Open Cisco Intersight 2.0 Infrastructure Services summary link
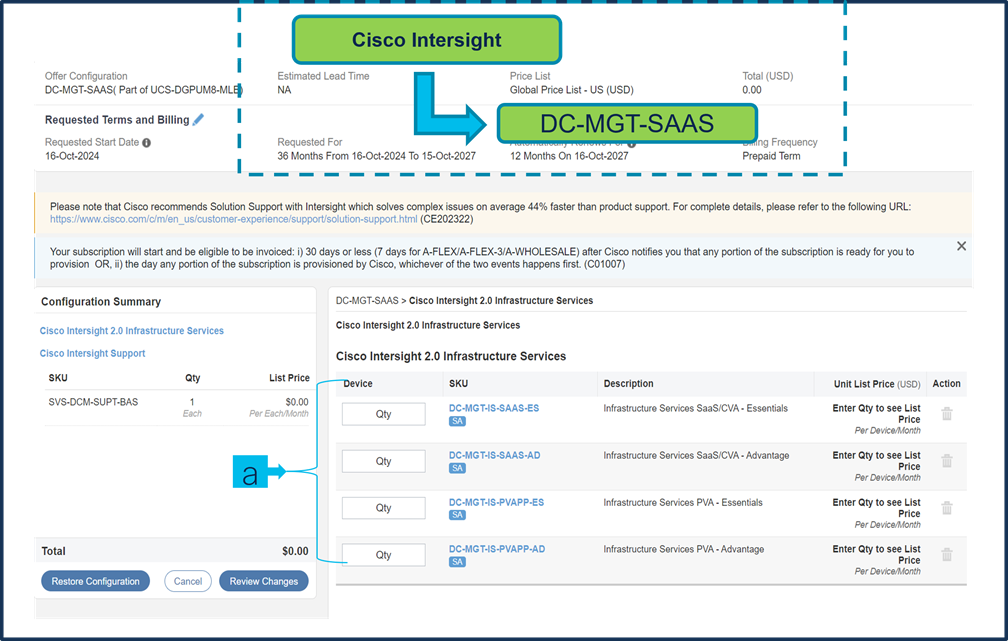 (x=132, y=330)
